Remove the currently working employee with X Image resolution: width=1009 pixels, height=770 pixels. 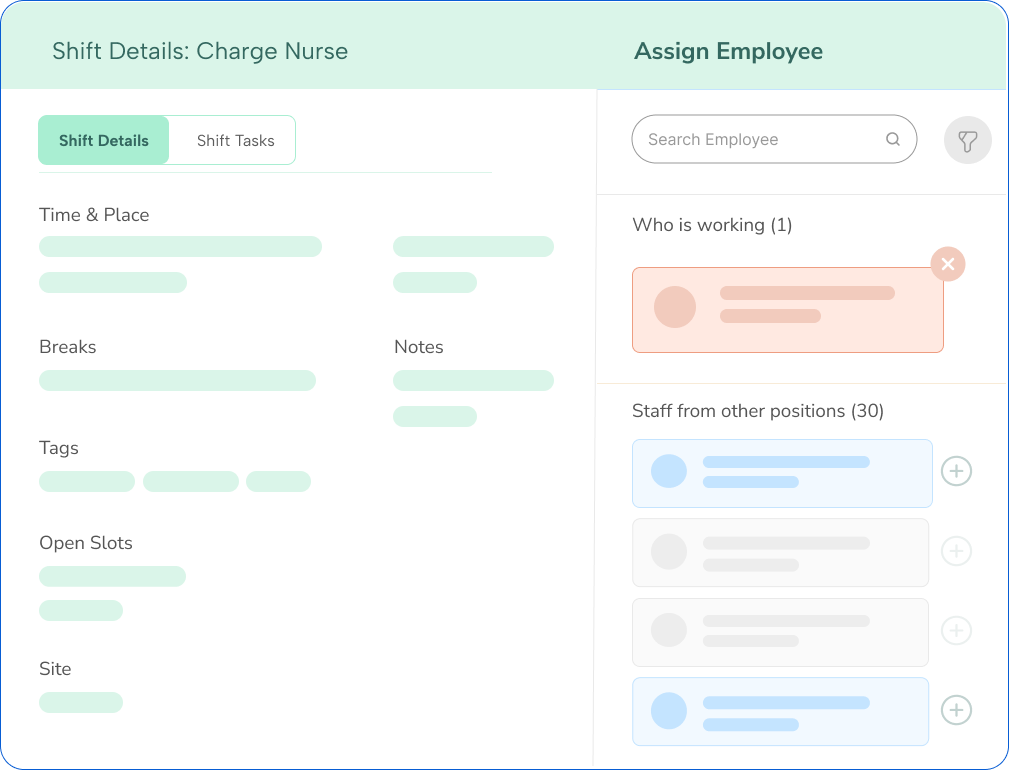(947, 264)
